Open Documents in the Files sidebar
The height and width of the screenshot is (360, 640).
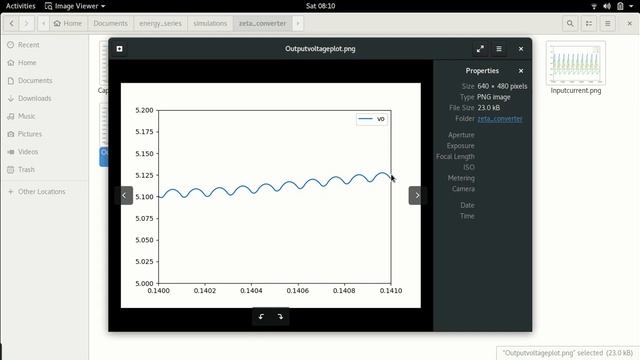pos(44,80)
